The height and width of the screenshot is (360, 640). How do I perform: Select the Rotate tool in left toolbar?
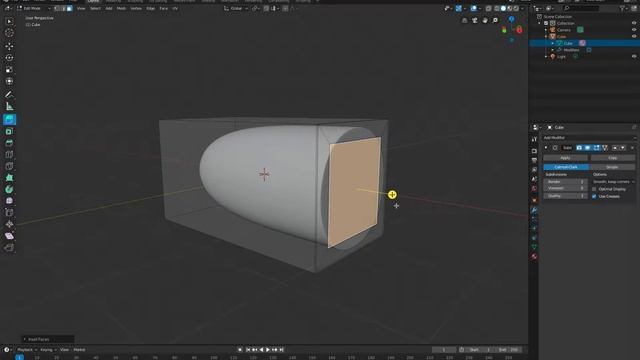click(9, 58)
